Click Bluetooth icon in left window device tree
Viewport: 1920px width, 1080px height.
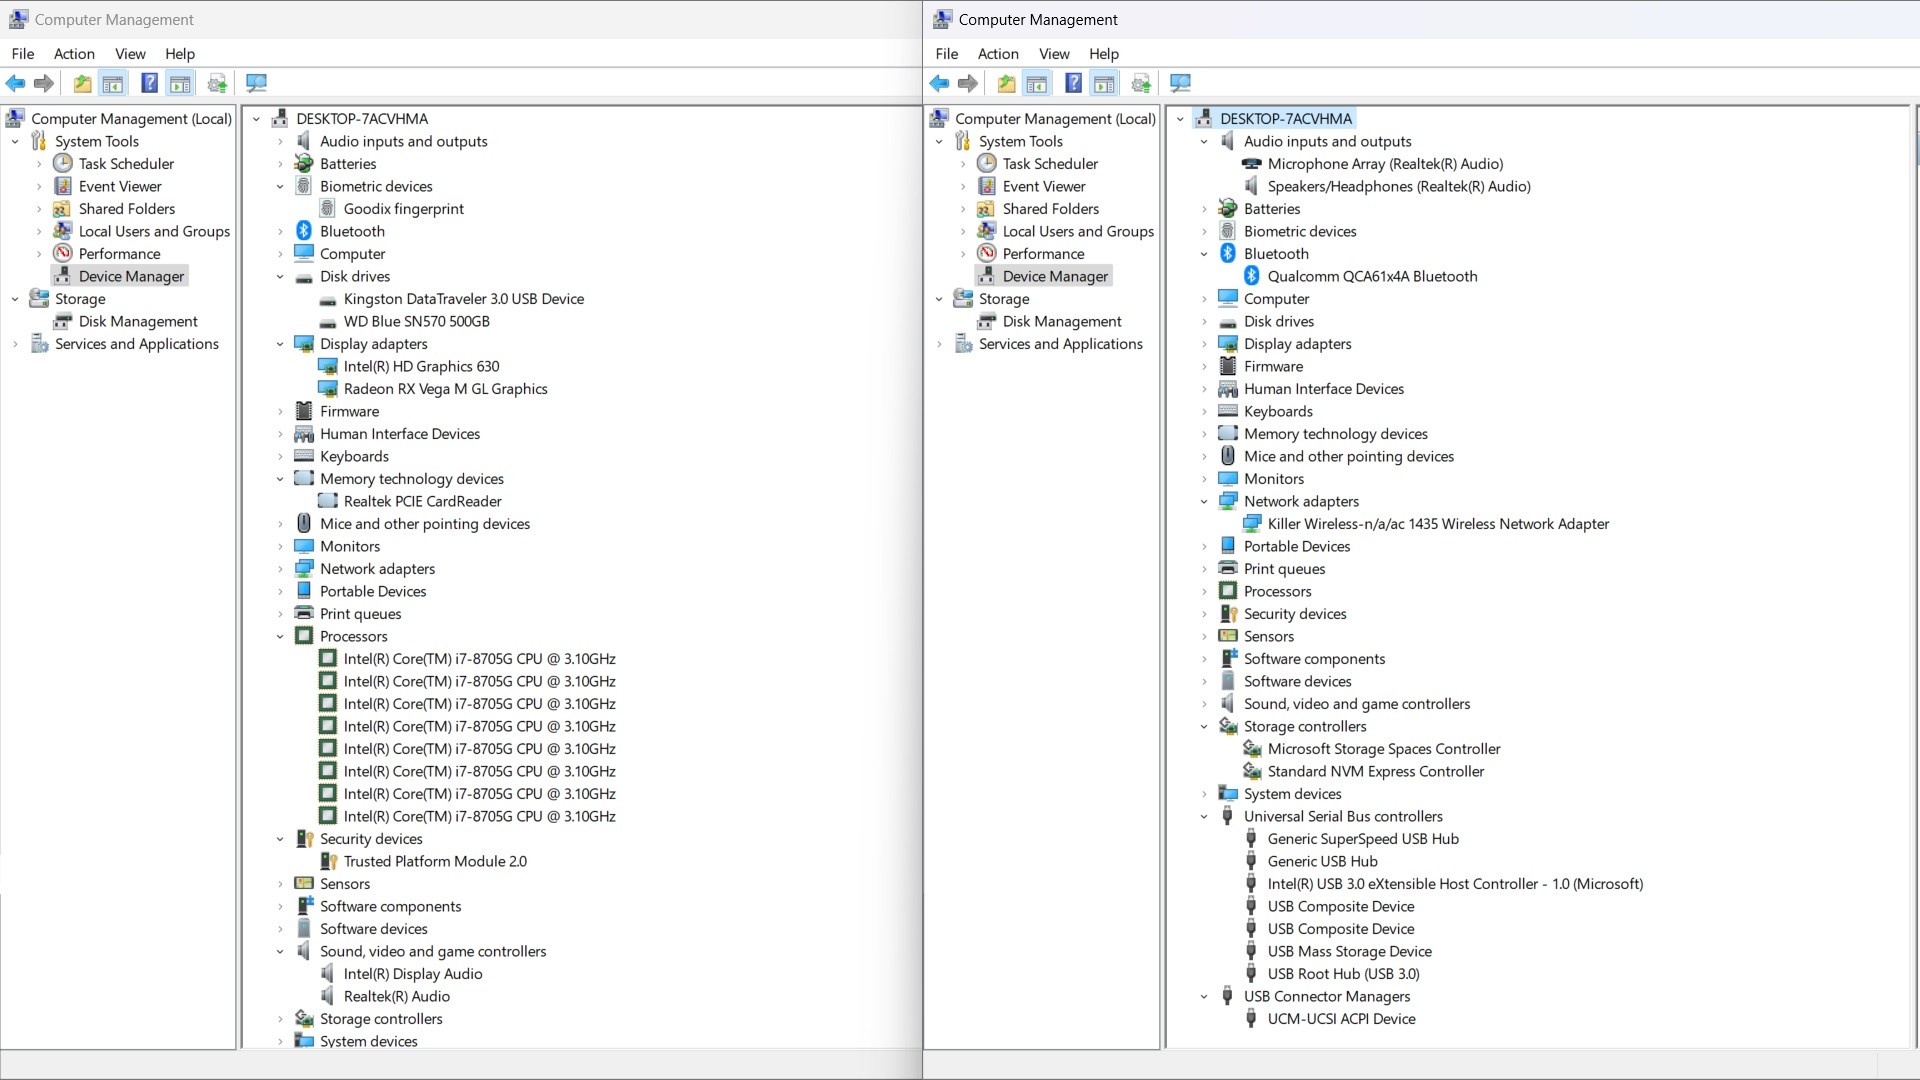(x=304, y=231)
